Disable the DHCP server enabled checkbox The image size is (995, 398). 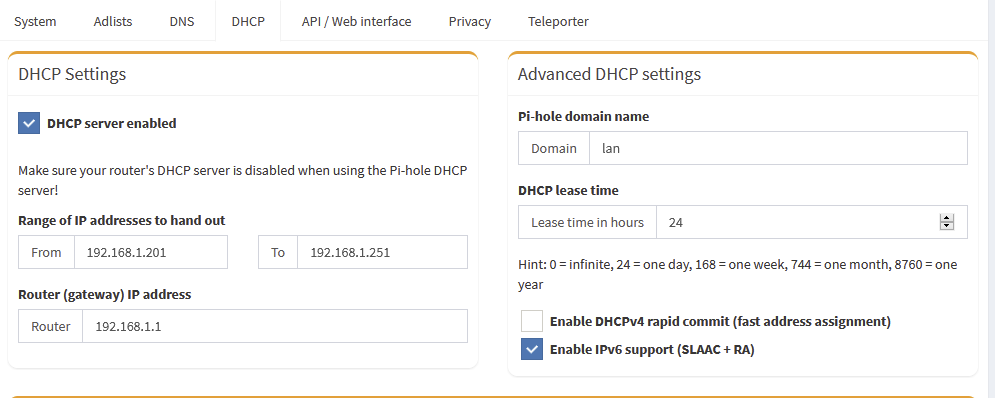click(29, 123)
